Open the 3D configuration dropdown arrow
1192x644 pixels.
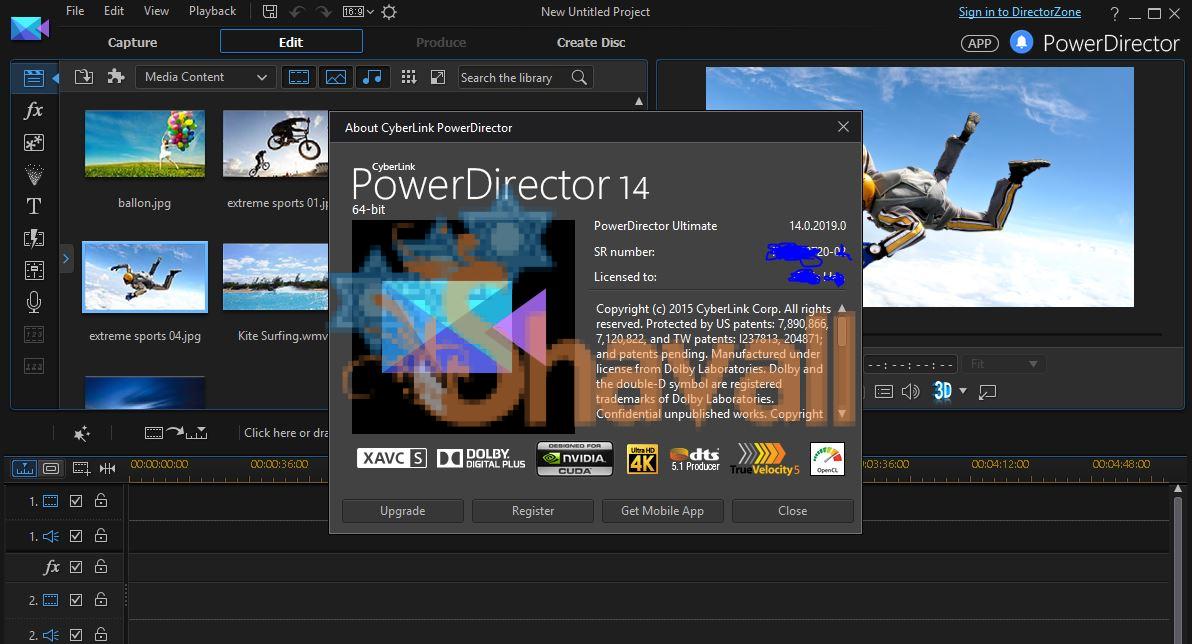click(963, 391)
